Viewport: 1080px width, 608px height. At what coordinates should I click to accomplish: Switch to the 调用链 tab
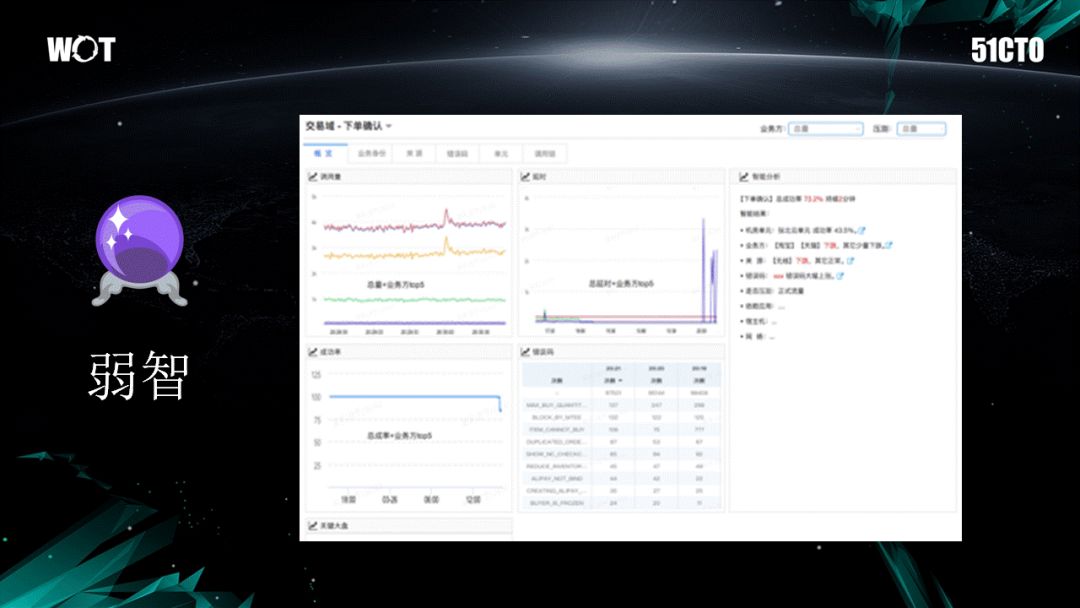(x=545, y=154)
